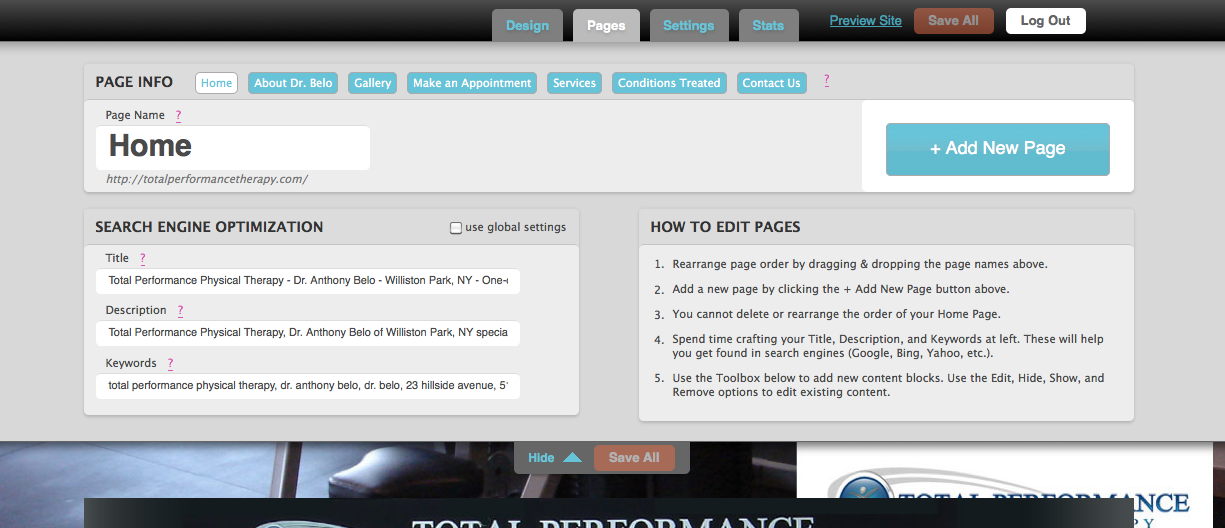Click the + Add New Page button

(997, 149)
